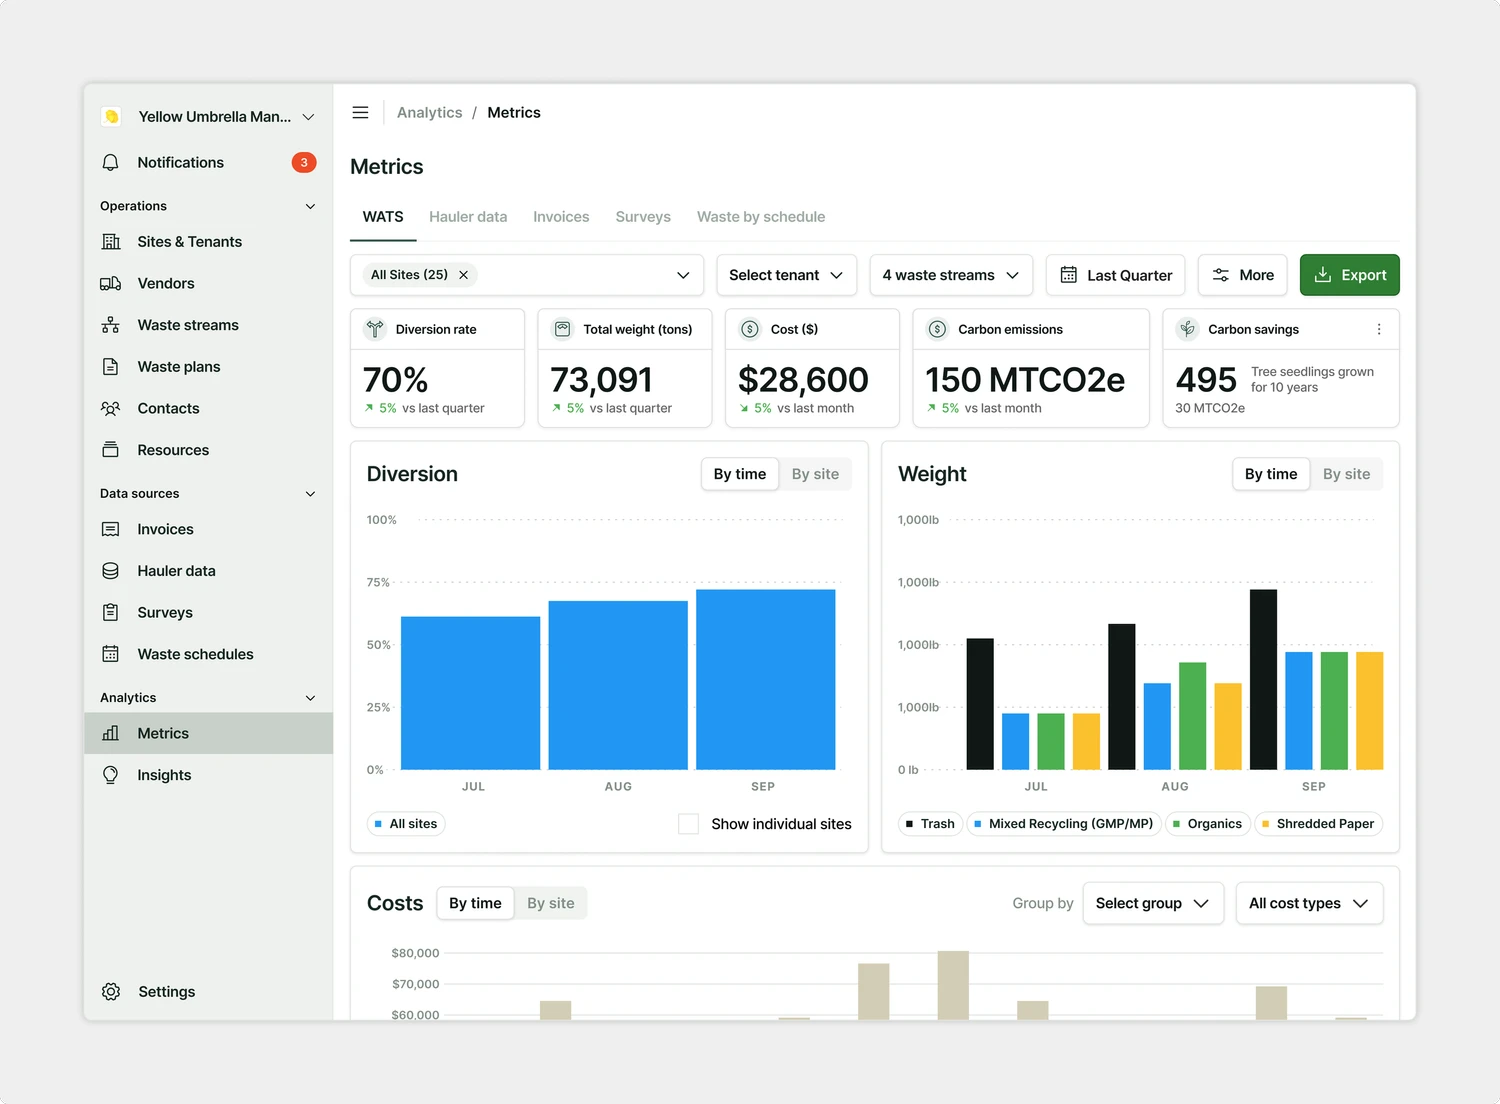The image size is (1500, 1104).
Task: Click the Surveys clipboard icon in sidebar
Action: pos(111,612)
